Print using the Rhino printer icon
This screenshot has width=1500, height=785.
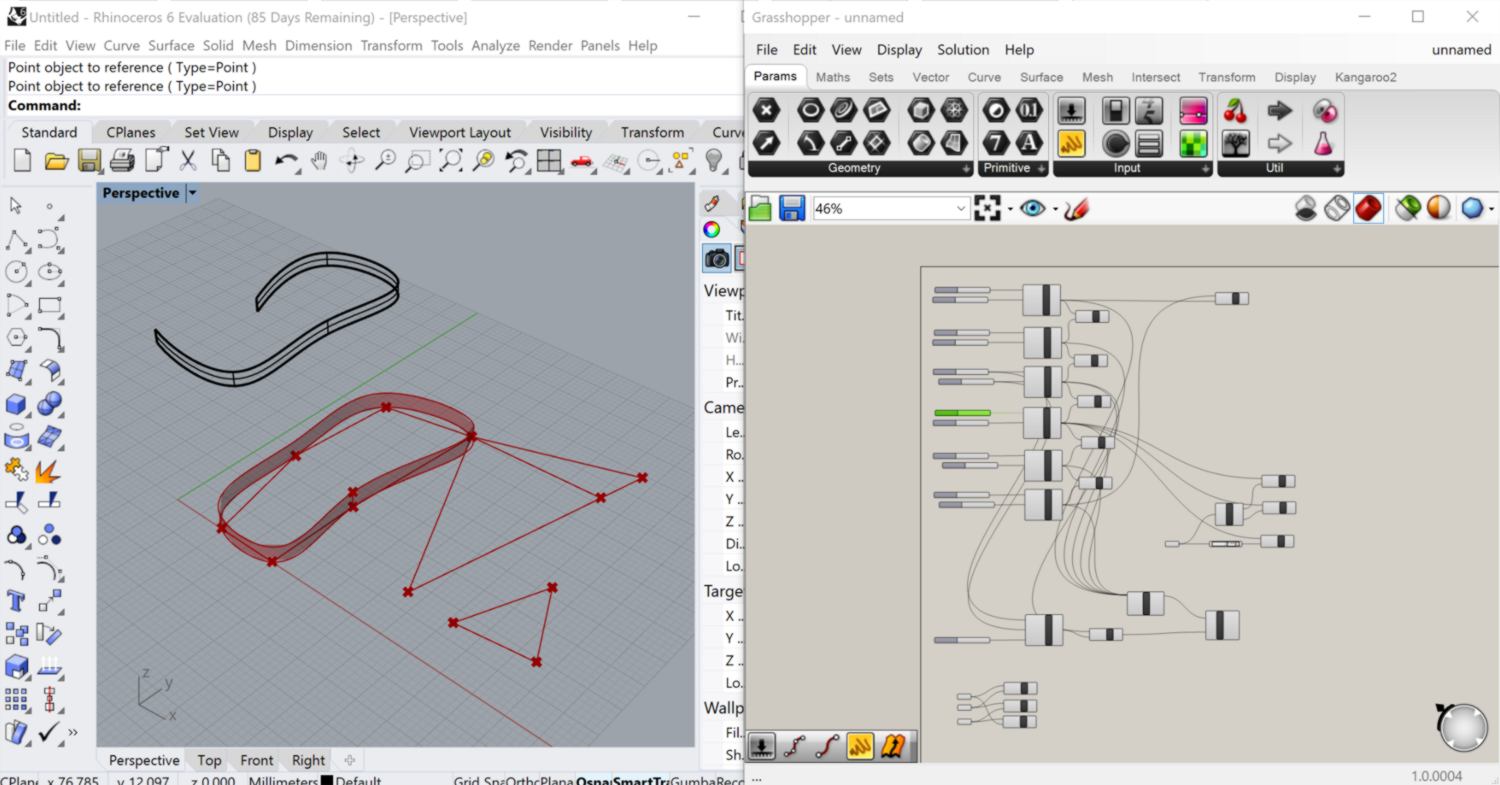coord(122,160)
